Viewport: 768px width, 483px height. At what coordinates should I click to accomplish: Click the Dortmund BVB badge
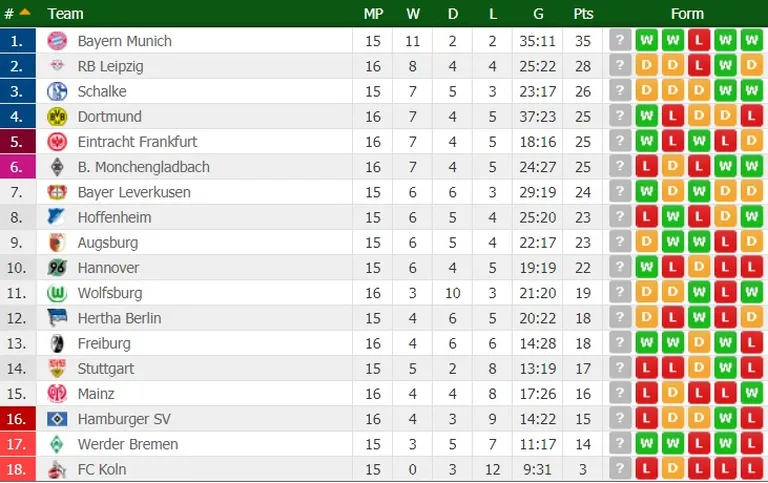[57, 117]
